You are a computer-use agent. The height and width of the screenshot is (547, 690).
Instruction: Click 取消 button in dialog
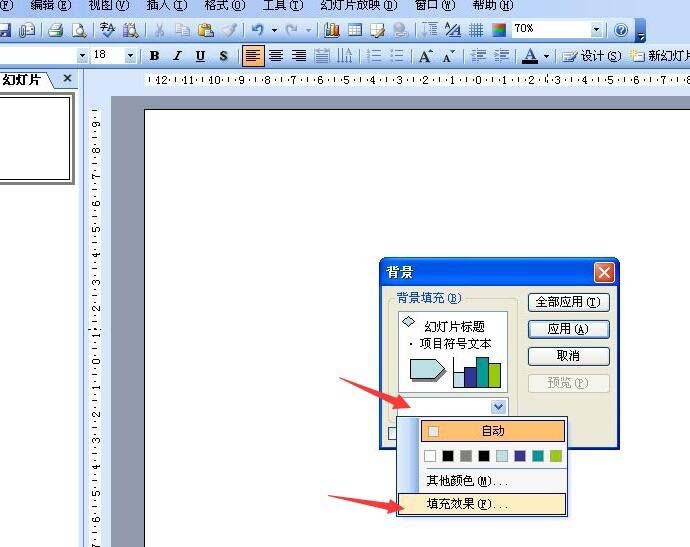(569, 356)
